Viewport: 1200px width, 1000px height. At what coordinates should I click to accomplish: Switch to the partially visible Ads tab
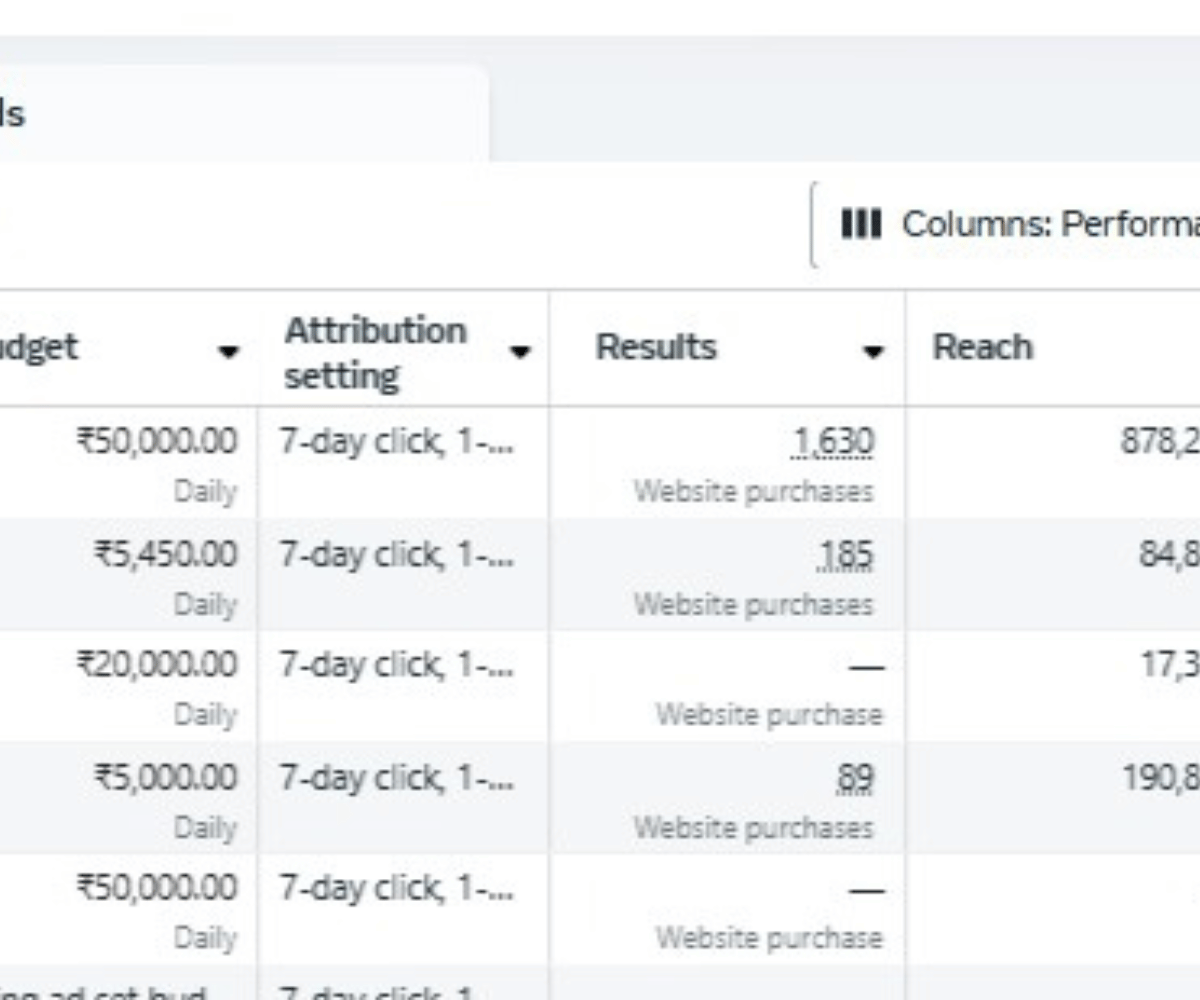coord(12,114)
